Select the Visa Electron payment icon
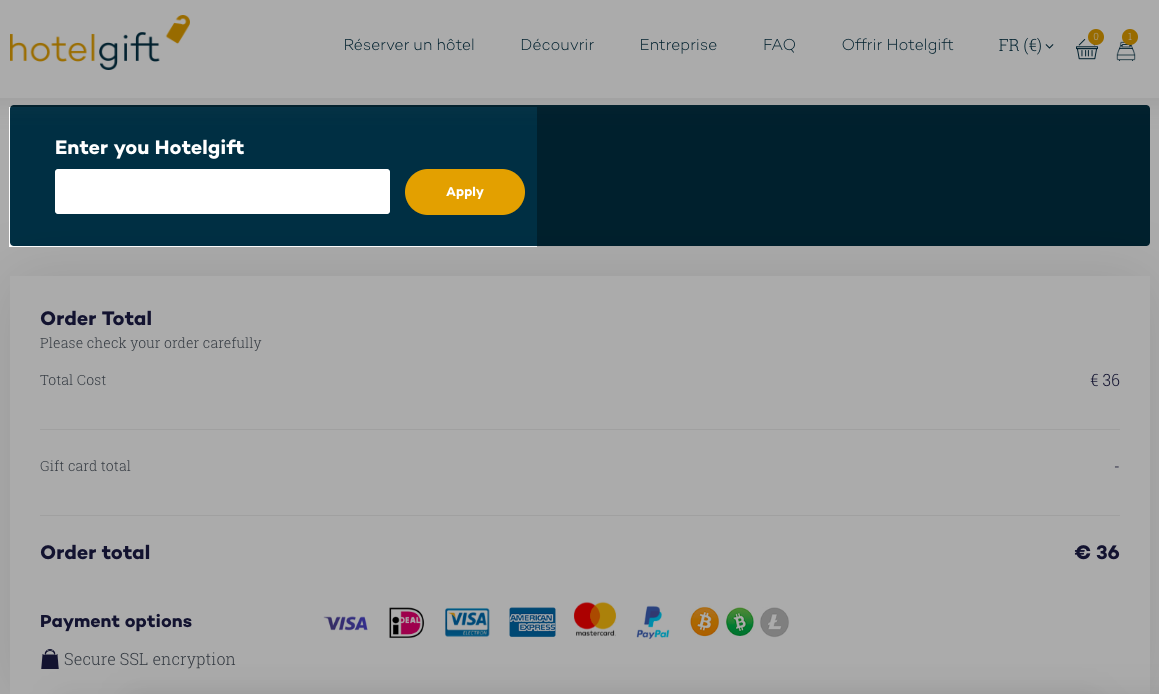Viewport: 1159px width, 694px height. coord(467,622)
